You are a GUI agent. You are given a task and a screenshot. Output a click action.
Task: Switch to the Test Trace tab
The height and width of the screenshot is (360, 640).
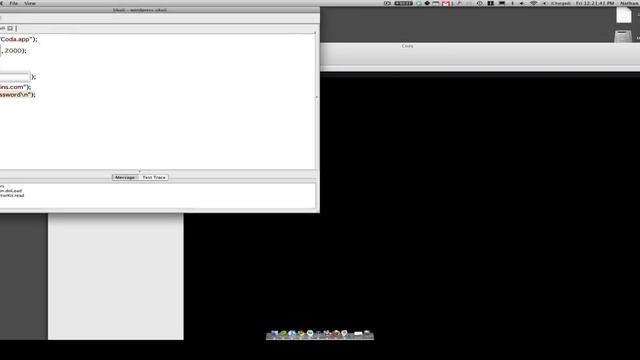[154, 178]
